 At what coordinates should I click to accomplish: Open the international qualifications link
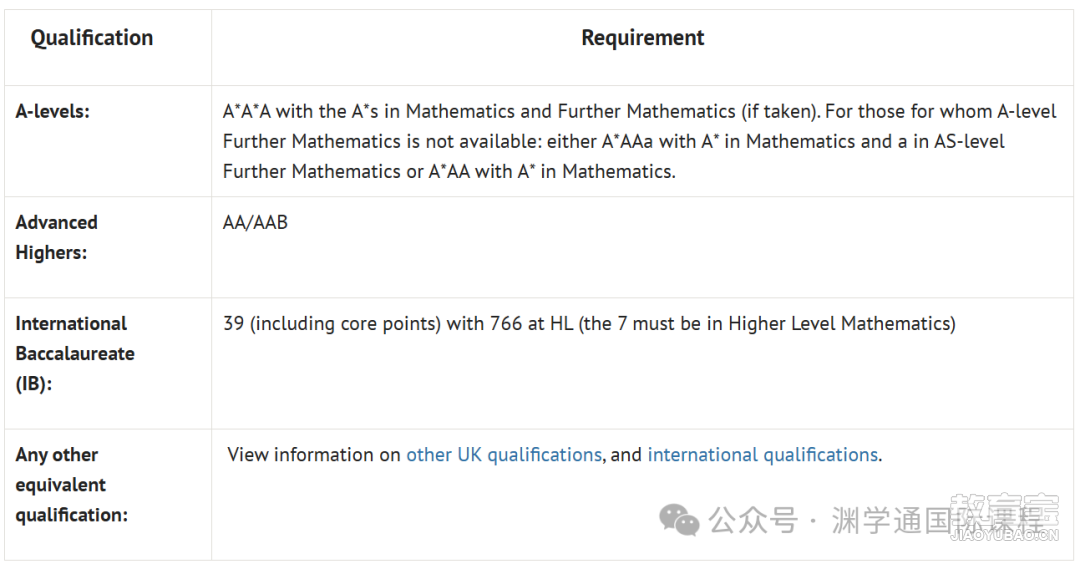pyautogui.click(x=762, y=455)
